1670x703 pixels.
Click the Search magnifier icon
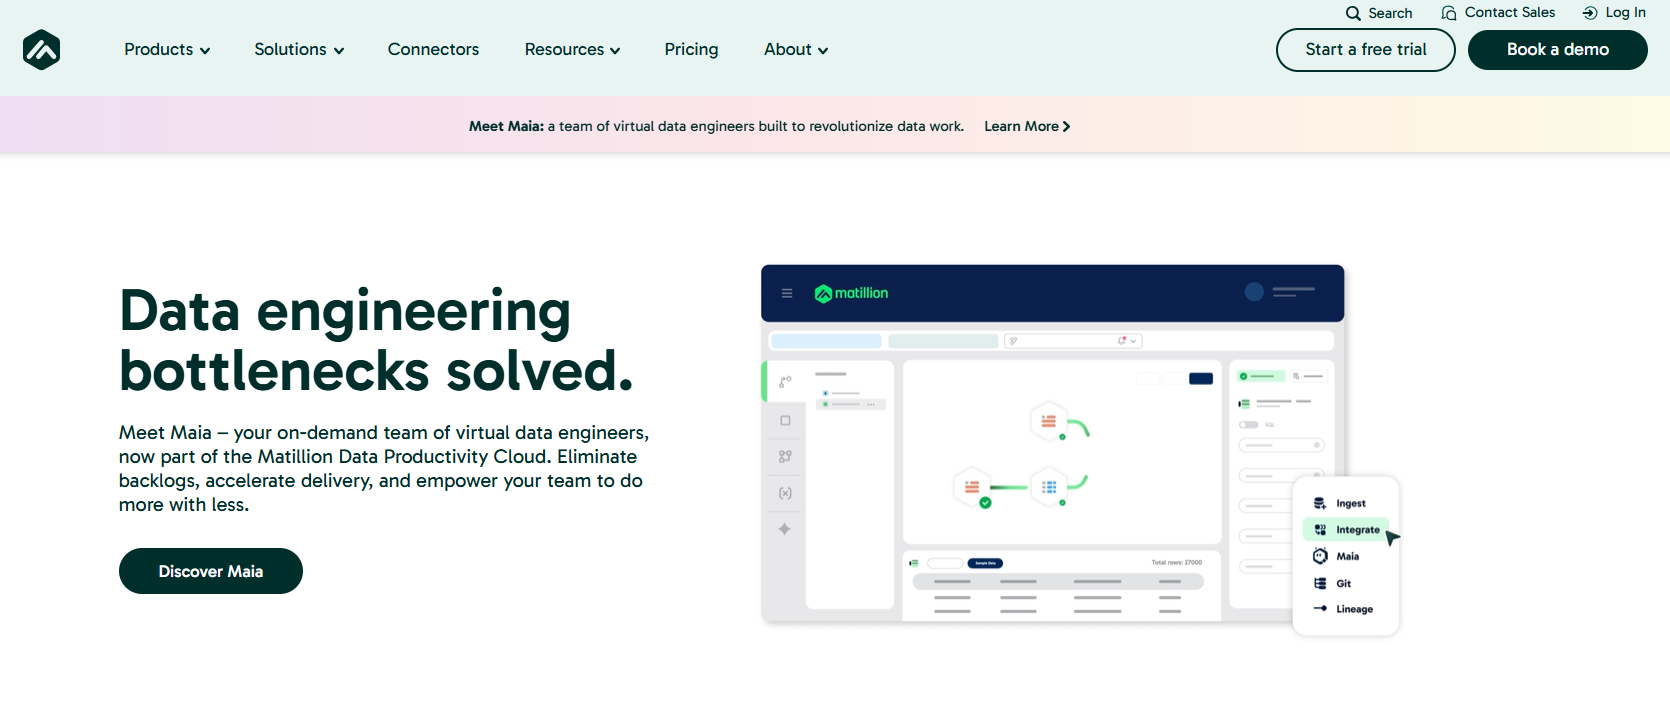click(x=1353, y=13)
